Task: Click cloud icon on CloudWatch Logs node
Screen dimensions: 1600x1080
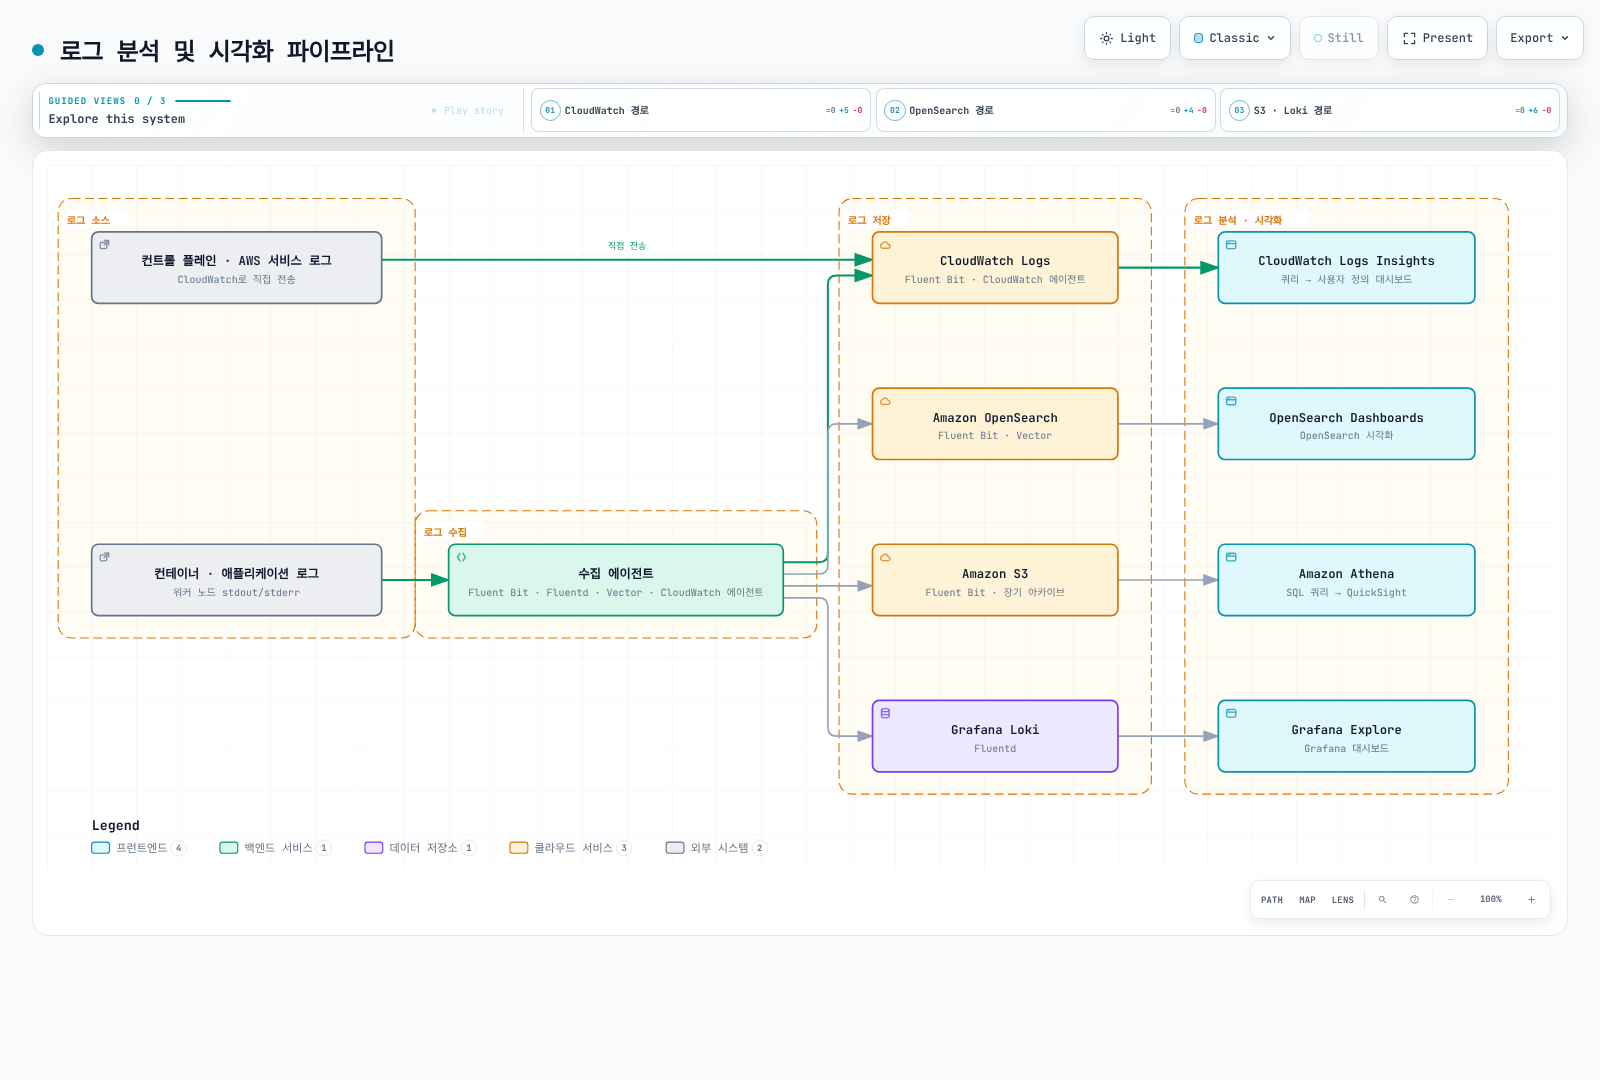Action: click(x=885, y=245)
